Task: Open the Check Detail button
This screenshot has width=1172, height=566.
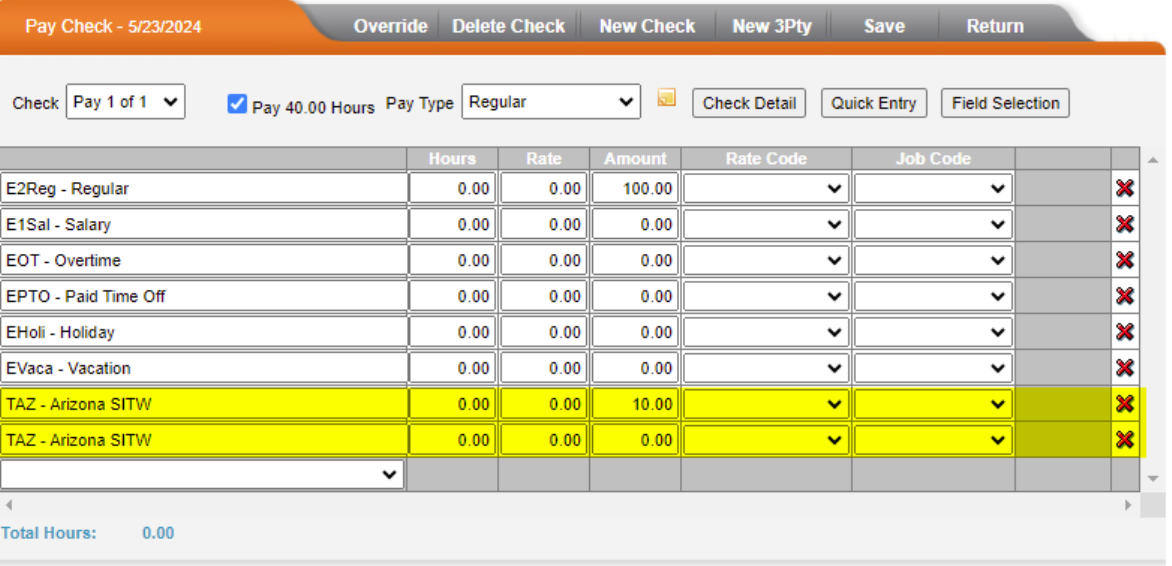Action: coord(749,103)
